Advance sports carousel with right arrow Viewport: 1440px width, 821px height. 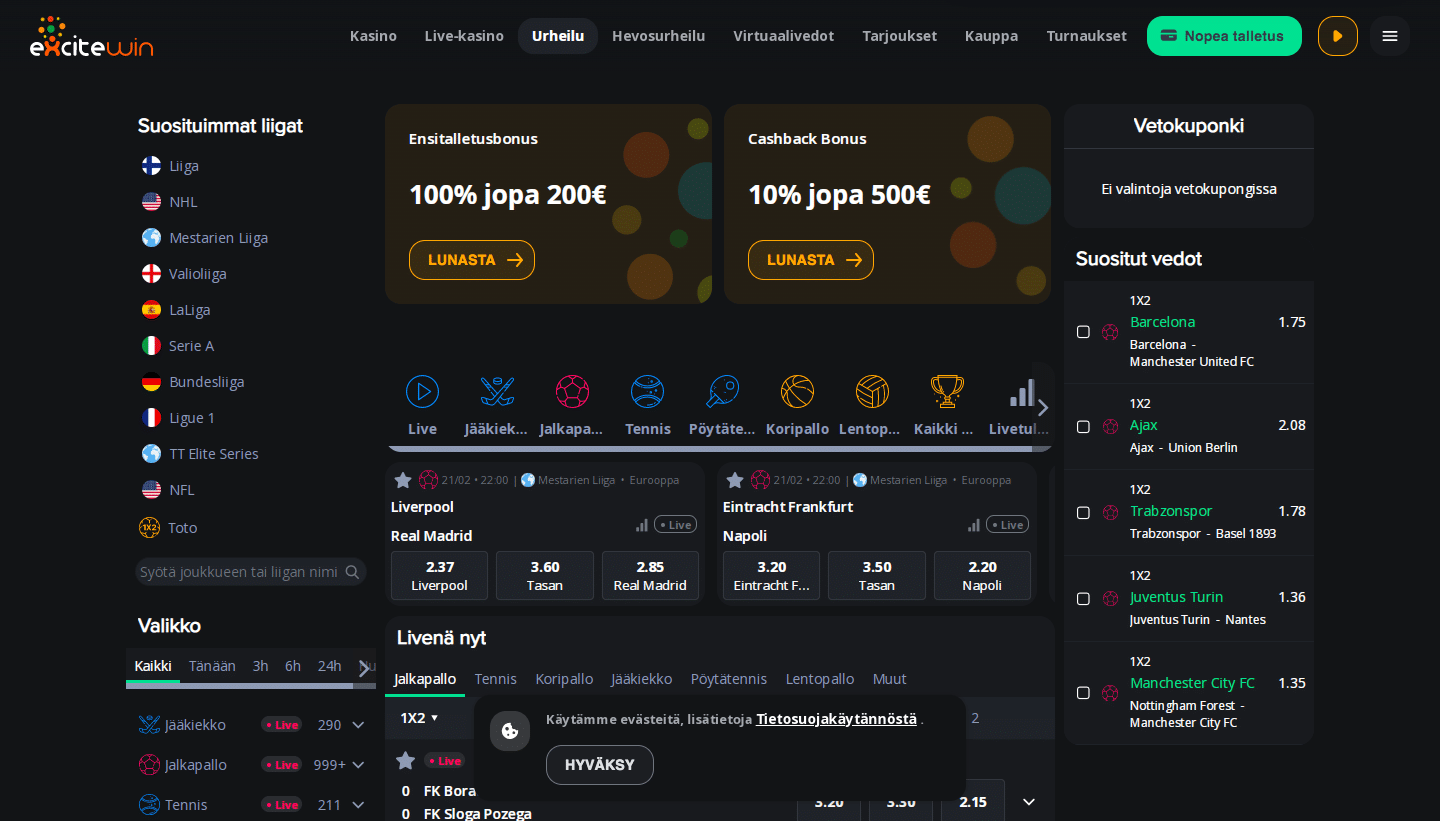point(1043,407)
